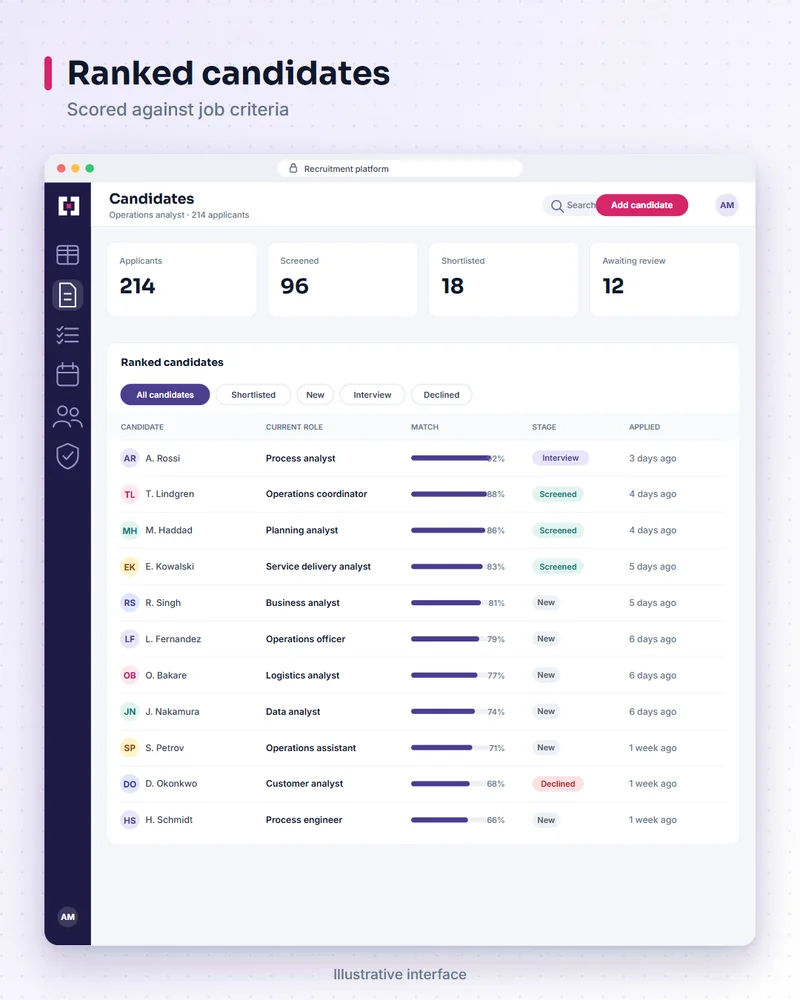Click the name M. Haddad

[x=169, y=531]
